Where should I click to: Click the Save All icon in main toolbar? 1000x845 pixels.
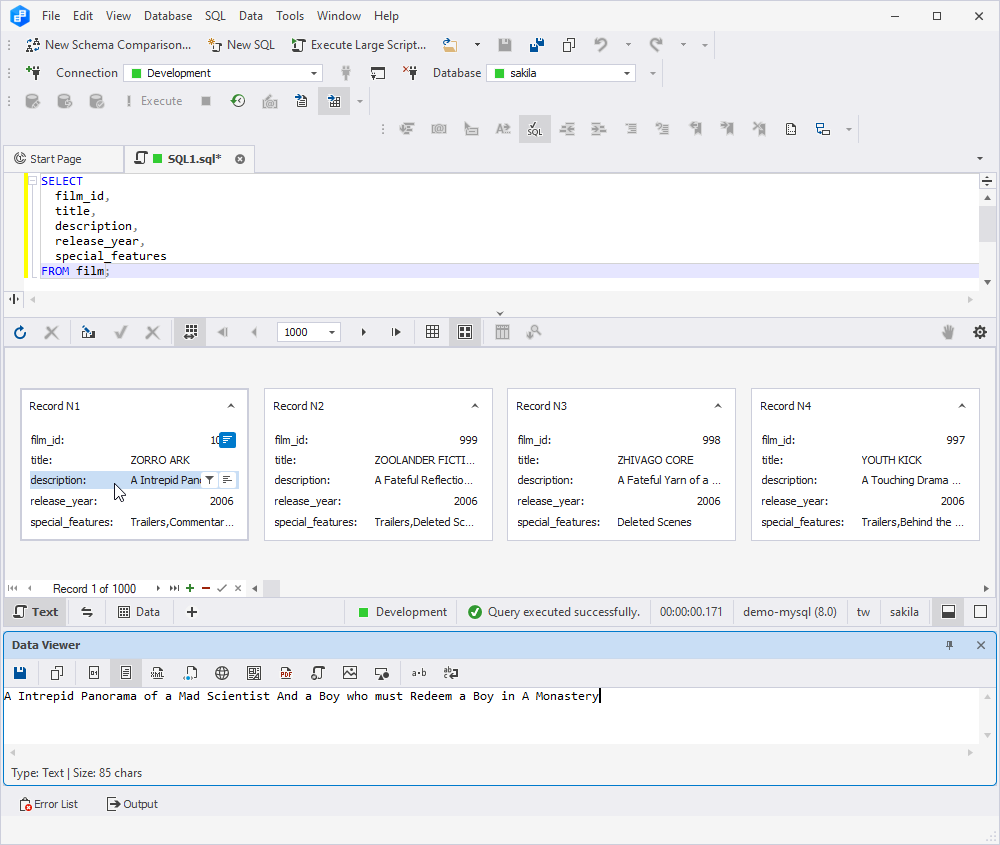[537, 45]
